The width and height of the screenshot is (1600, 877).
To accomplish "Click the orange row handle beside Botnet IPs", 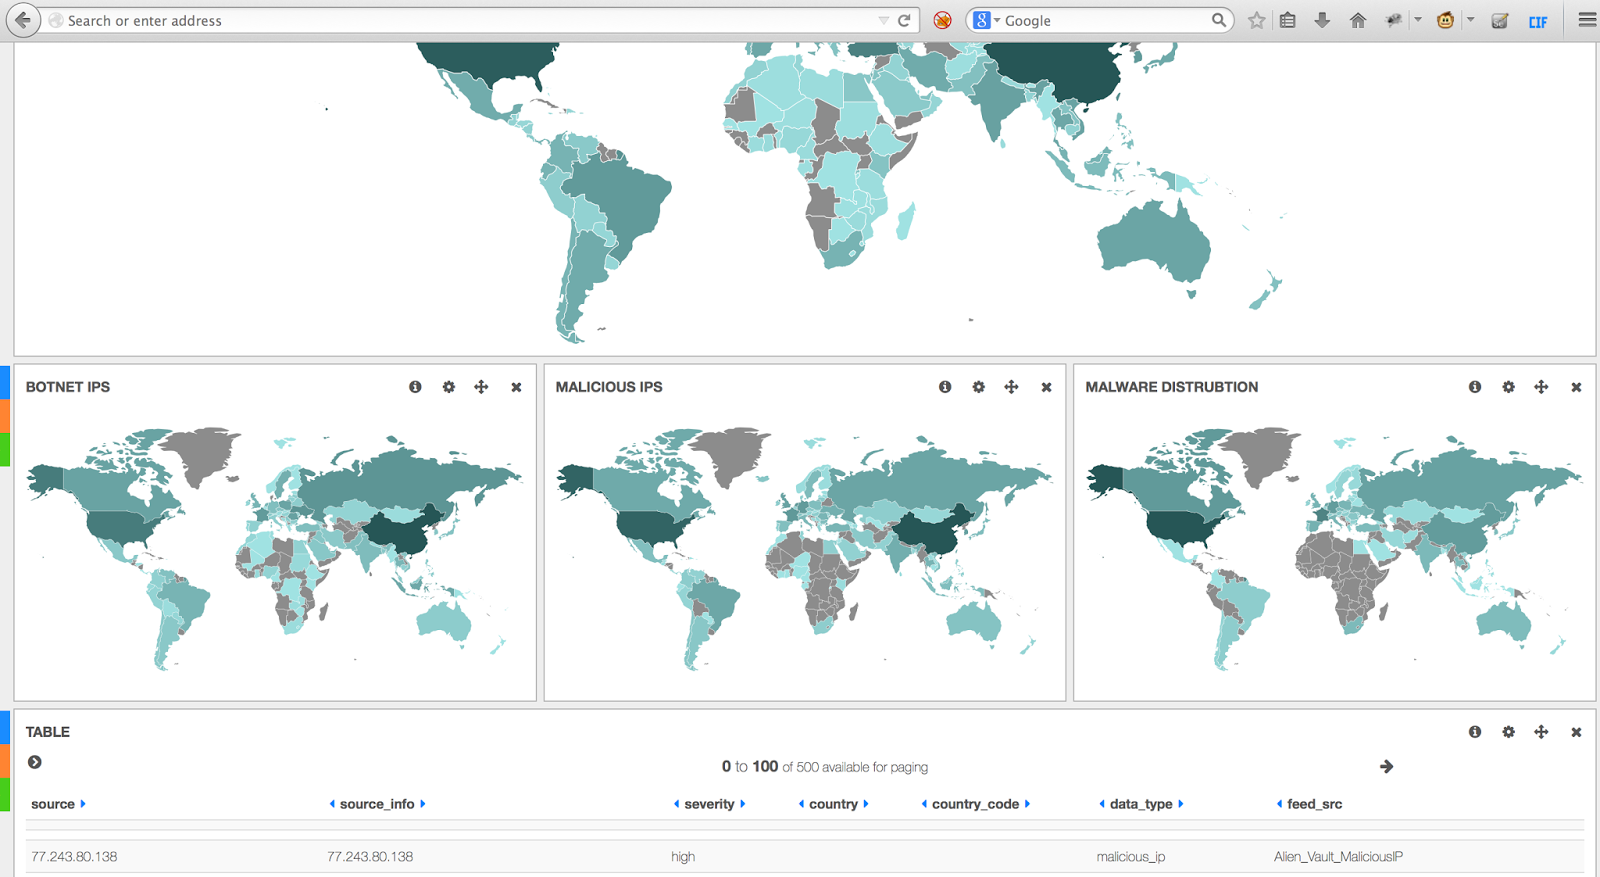I will [x=5, y=416].
